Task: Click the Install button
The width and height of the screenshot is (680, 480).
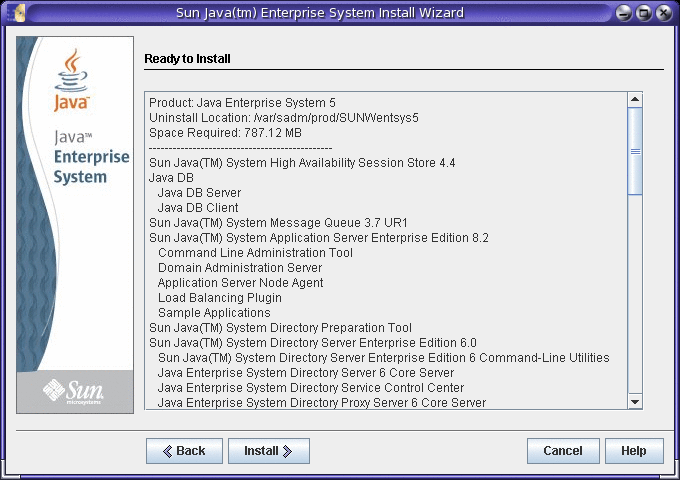Action: pyautogui.click(x=269, y=451)
